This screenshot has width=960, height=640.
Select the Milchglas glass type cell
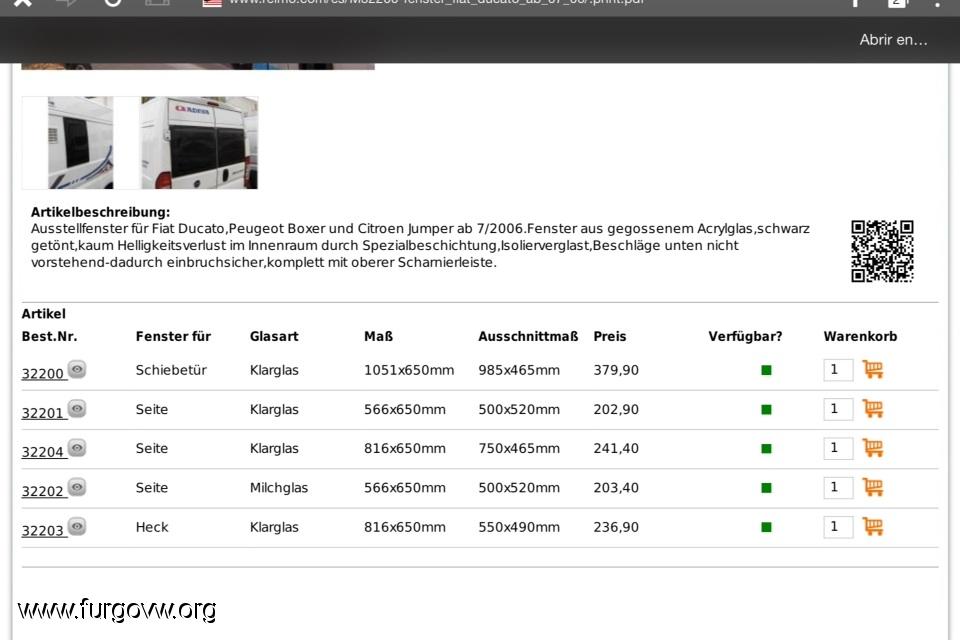(x=279, y=488)
